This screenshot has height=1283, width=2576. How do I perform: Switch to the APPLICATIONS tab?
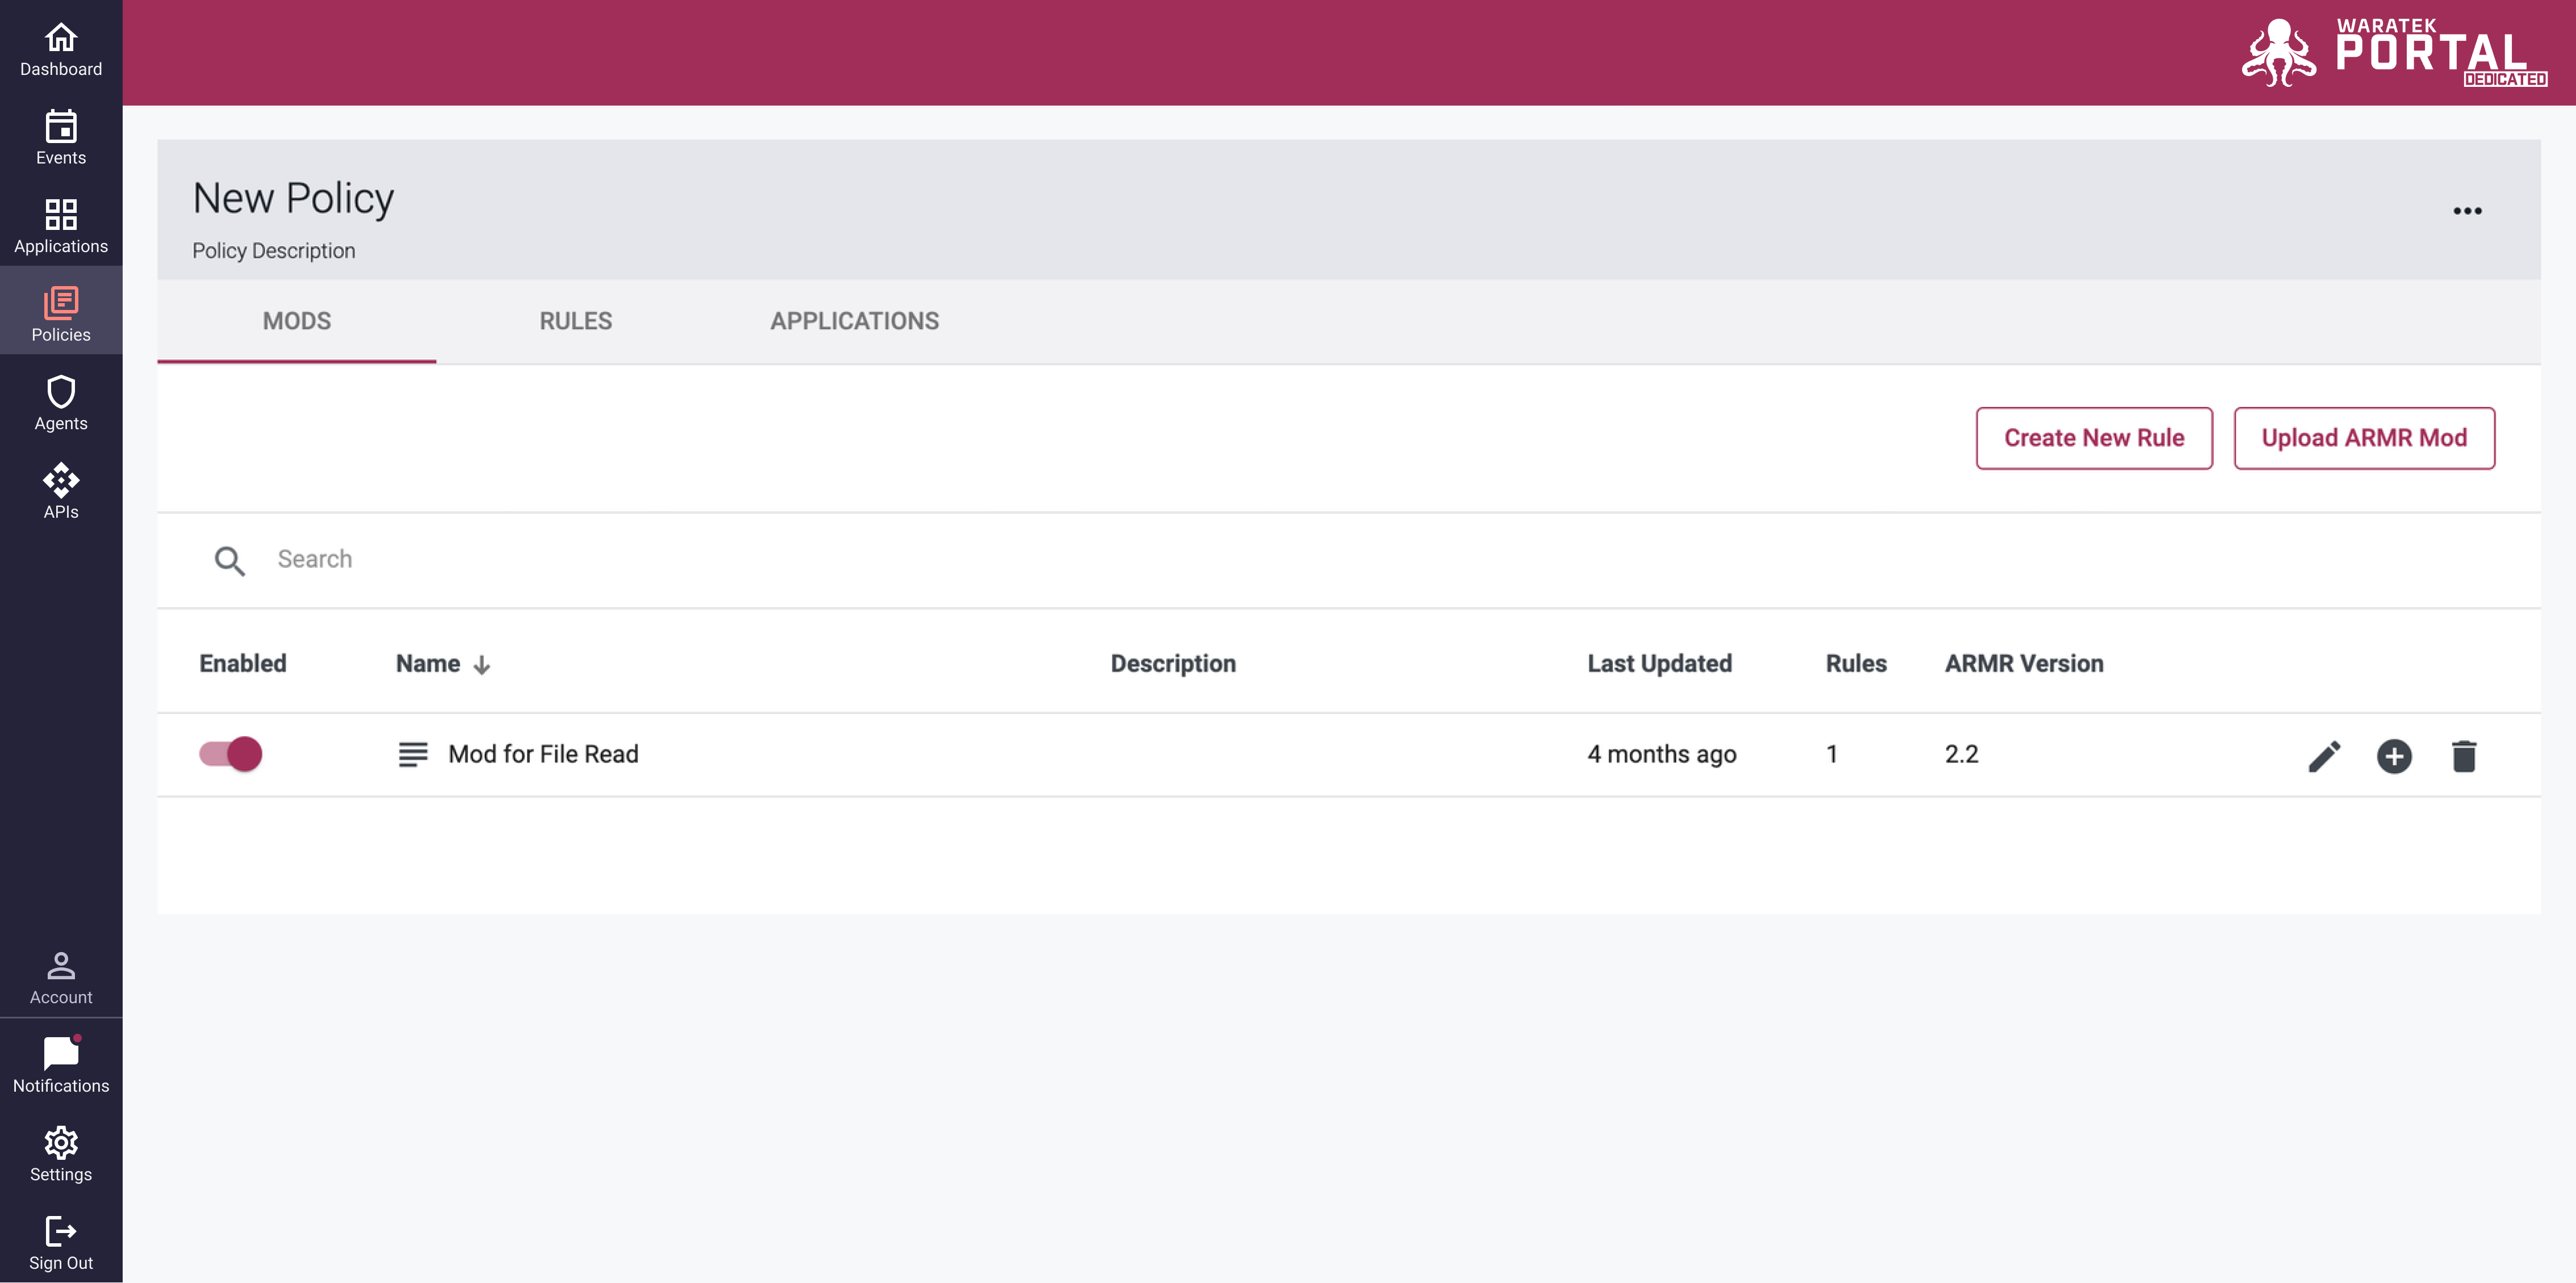pos(855,321)
